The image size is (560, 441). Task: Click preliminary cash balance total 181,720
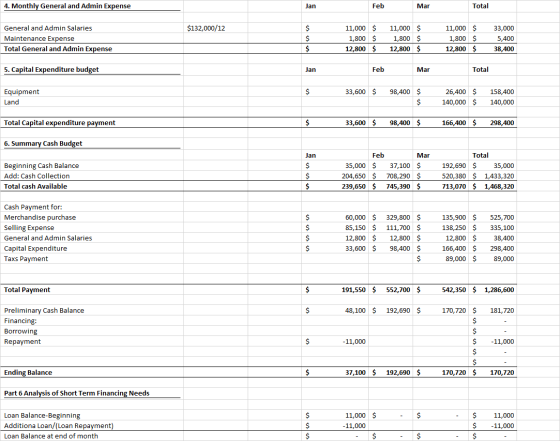[502, 311]
